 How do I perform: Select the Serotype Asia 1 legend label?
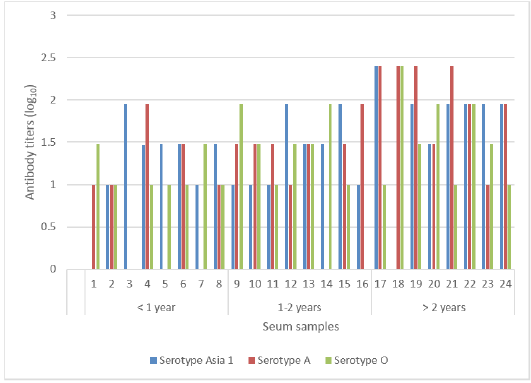pos(196,360)
